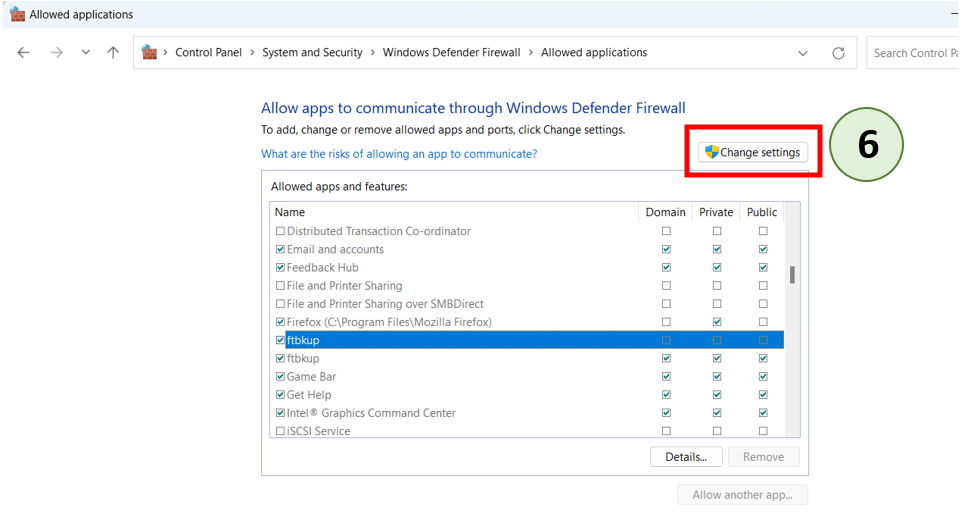Click chevron after System and Security
Image resolution: width=966 pixels, height=528 pixels.
372,53
